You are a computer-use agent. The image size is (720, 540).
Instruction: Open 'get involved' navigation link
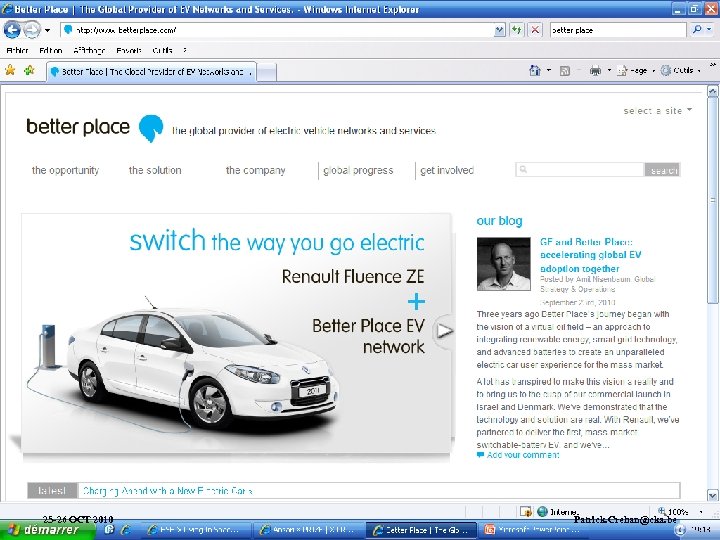(447, 170)
